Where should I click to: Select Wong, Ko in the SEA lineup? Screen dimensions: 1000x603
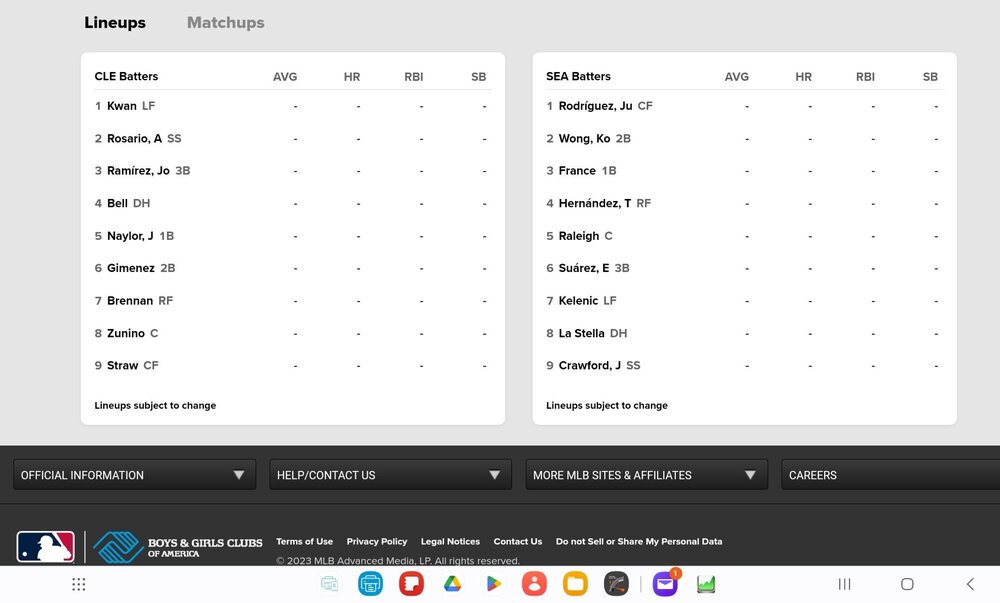[x=584, y=138]
